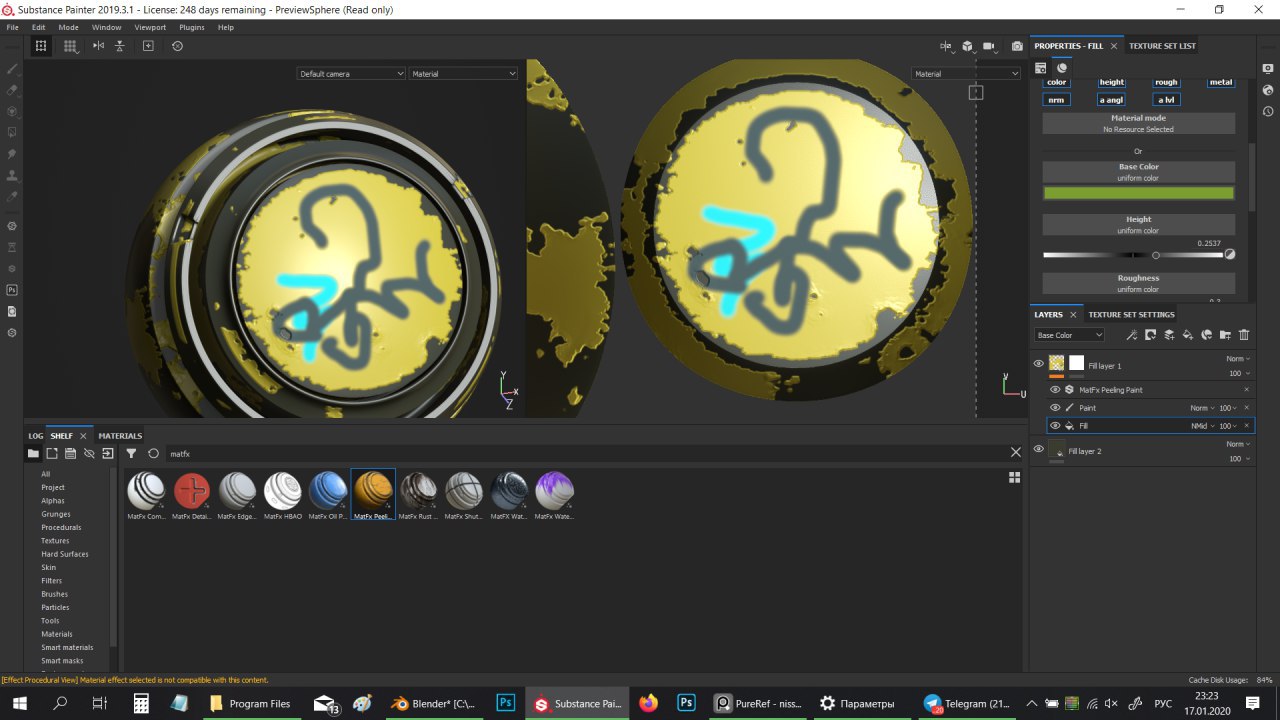Toggle visibility of Paint effect
Screen dimensions: 1280x720
pos(1055,408)
